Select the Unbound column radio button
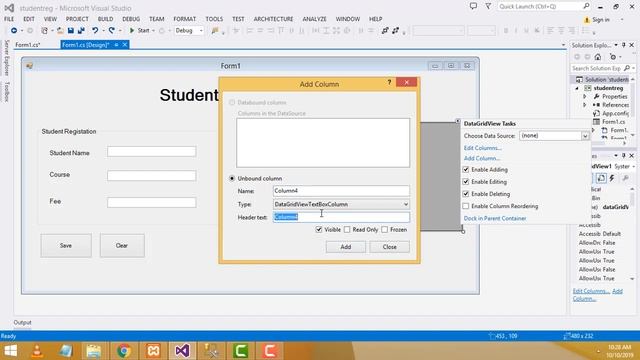 (232, 178)
